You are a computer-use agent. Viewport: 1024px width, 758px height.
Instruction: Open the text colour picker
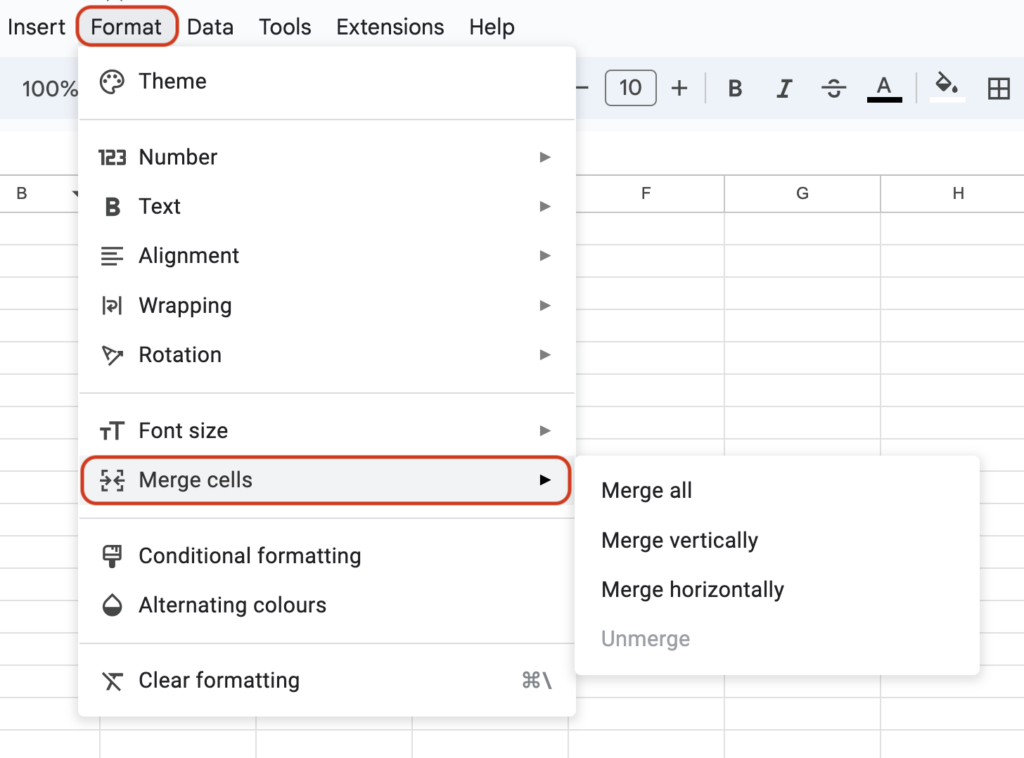coord(884,88)
